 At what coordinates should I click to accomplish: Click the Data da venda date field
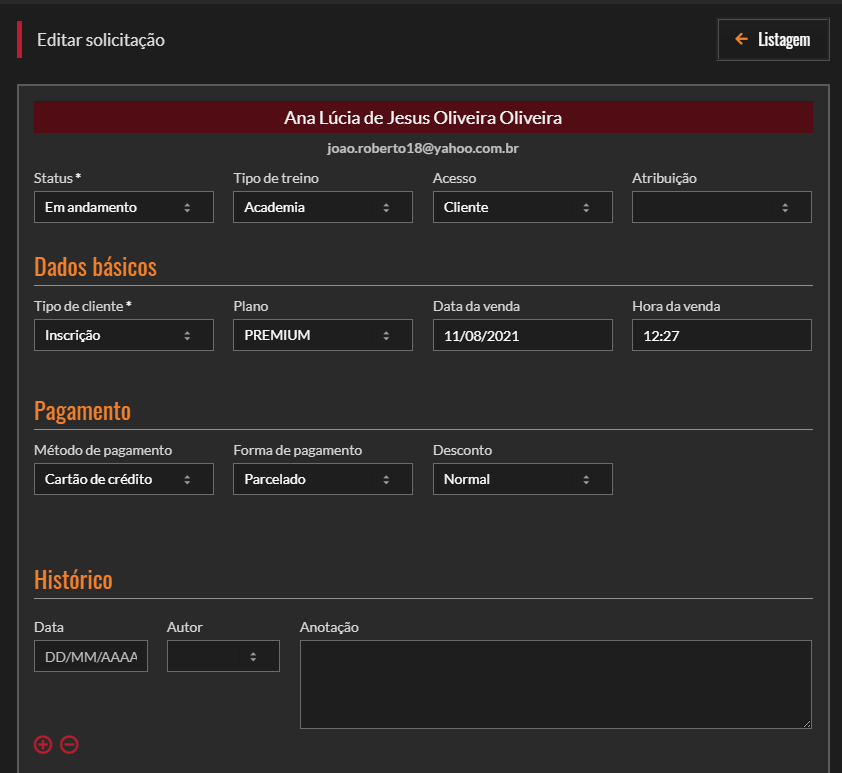[x=522, y=336]
